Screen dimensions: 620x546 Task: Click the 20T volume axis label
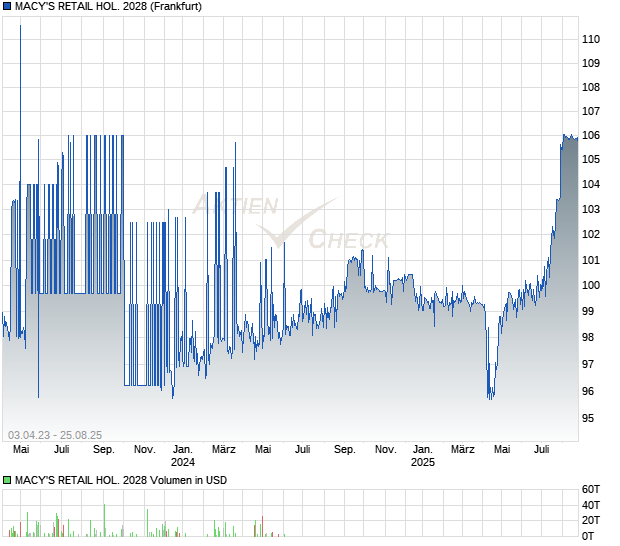tap(591, 521)
